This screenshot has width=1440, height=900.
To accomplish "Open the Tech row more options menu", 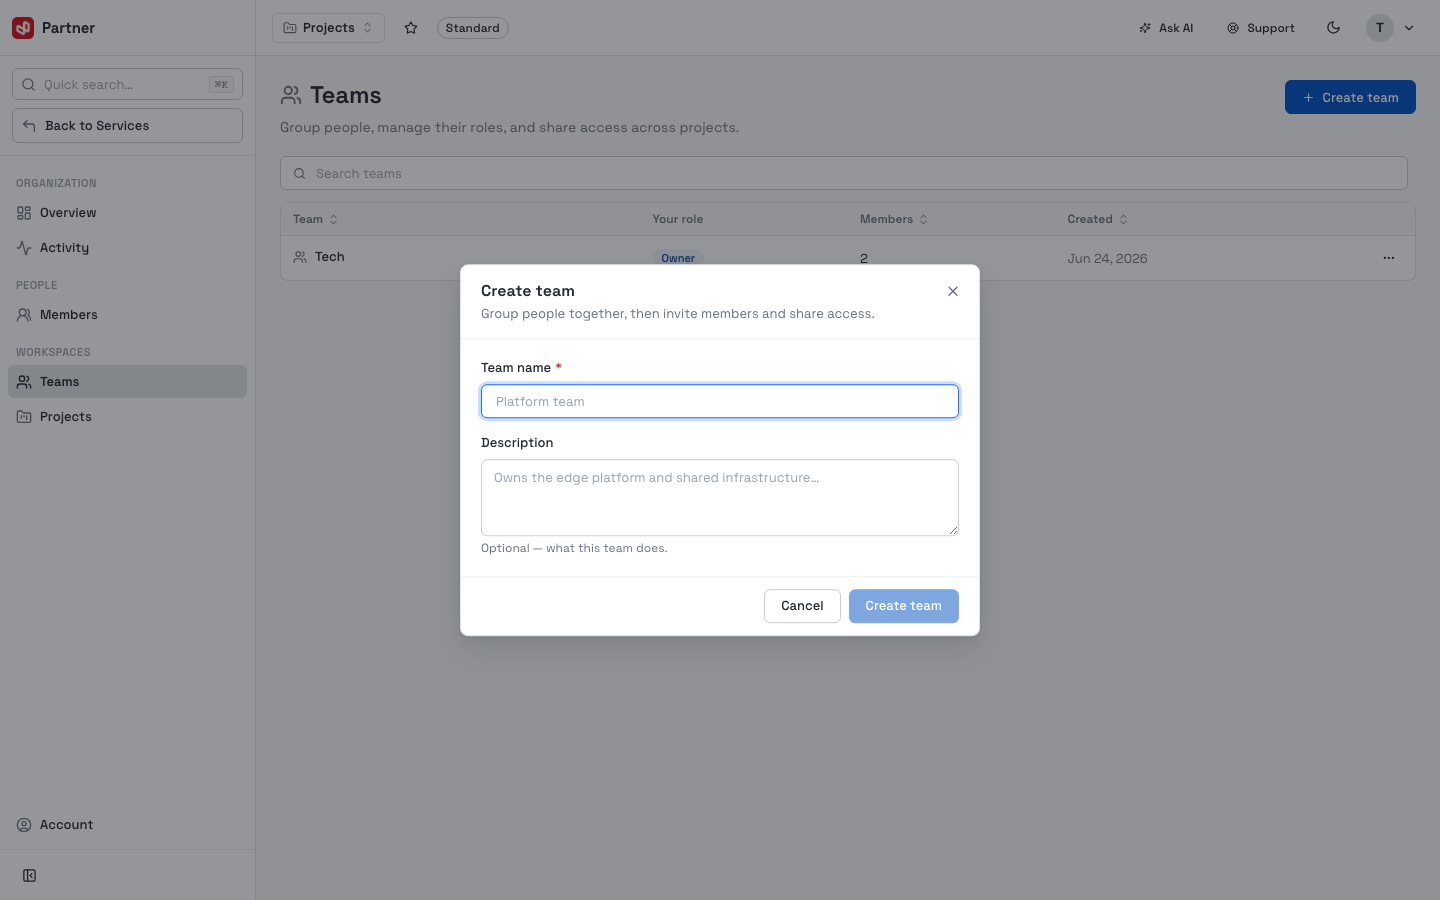I will click(x=1388, y=258).
